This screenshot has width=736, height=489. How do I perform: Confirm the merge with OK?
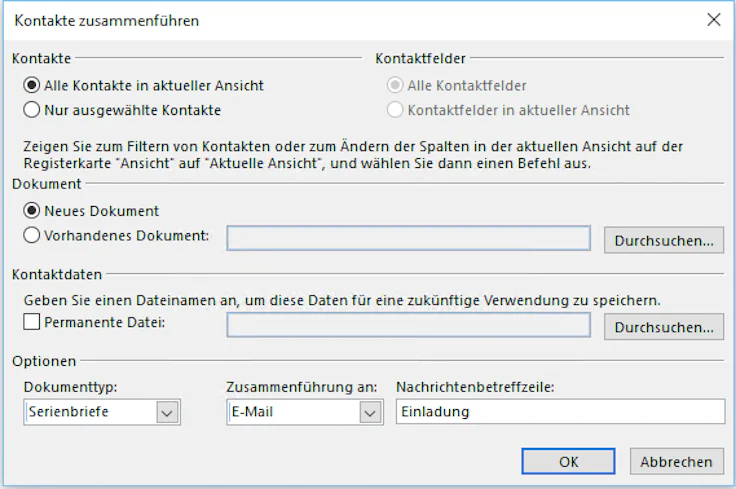pos(568,462)
